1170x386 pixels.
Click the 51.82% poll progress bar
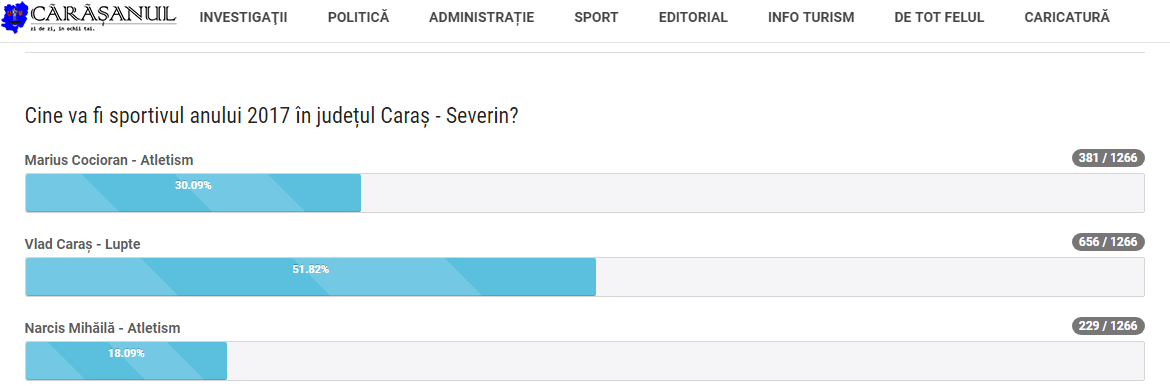(310, 277)
